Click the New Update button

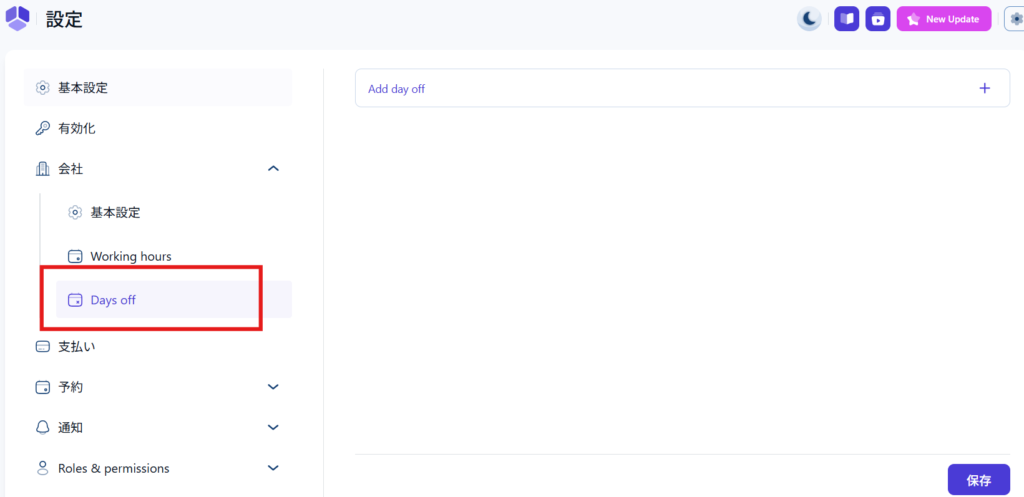coord(943,19)
